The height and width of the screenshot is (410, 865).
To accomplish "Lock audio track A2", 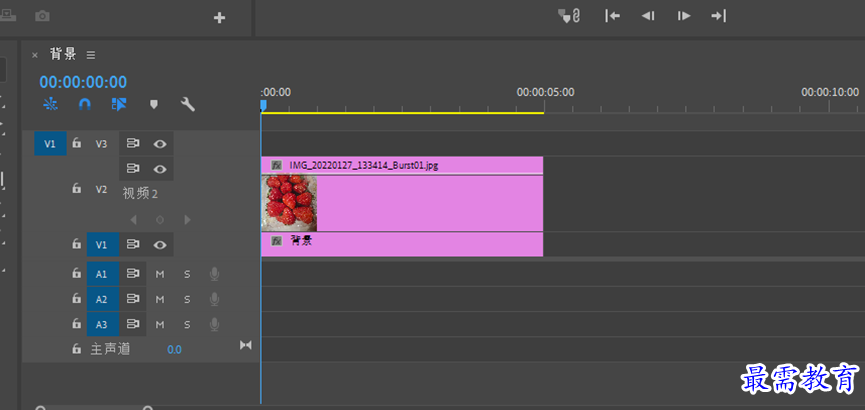I will coord(77,299).
